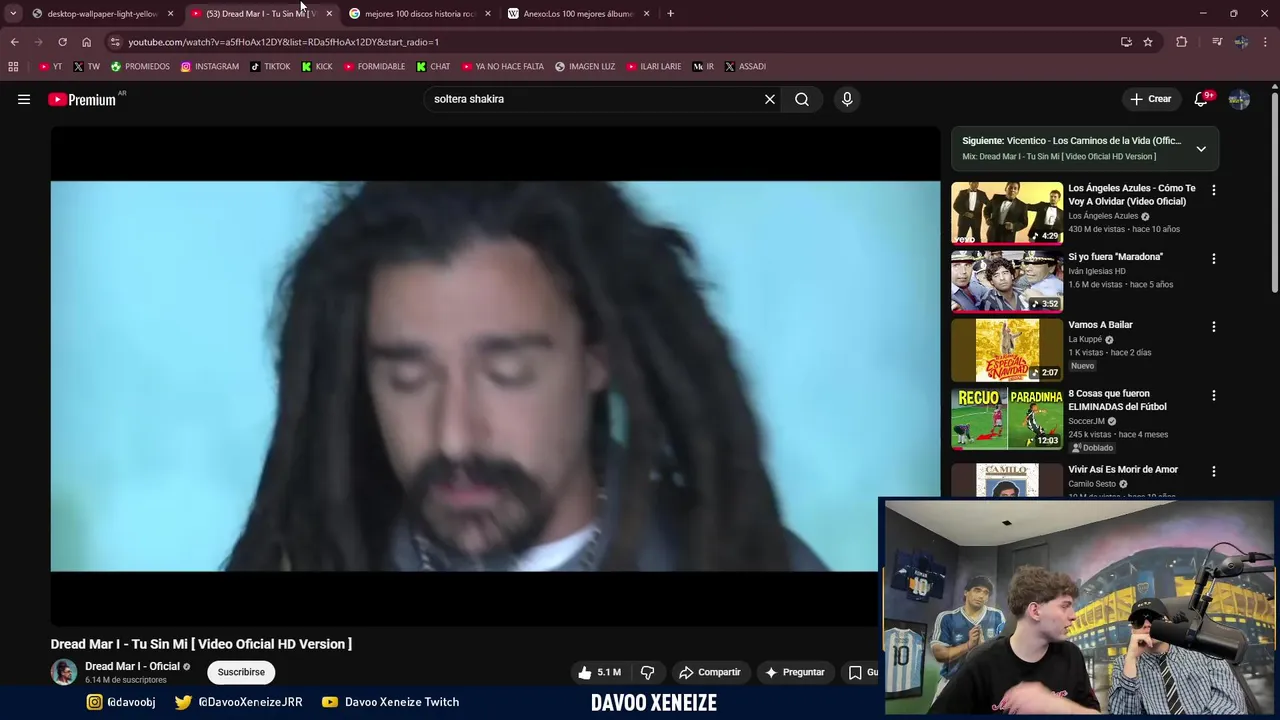This screenshot has height=720, width=1280.
Task: Open 'Vivir Así Es Morir de Amor' title
Action: (1123, 470)
